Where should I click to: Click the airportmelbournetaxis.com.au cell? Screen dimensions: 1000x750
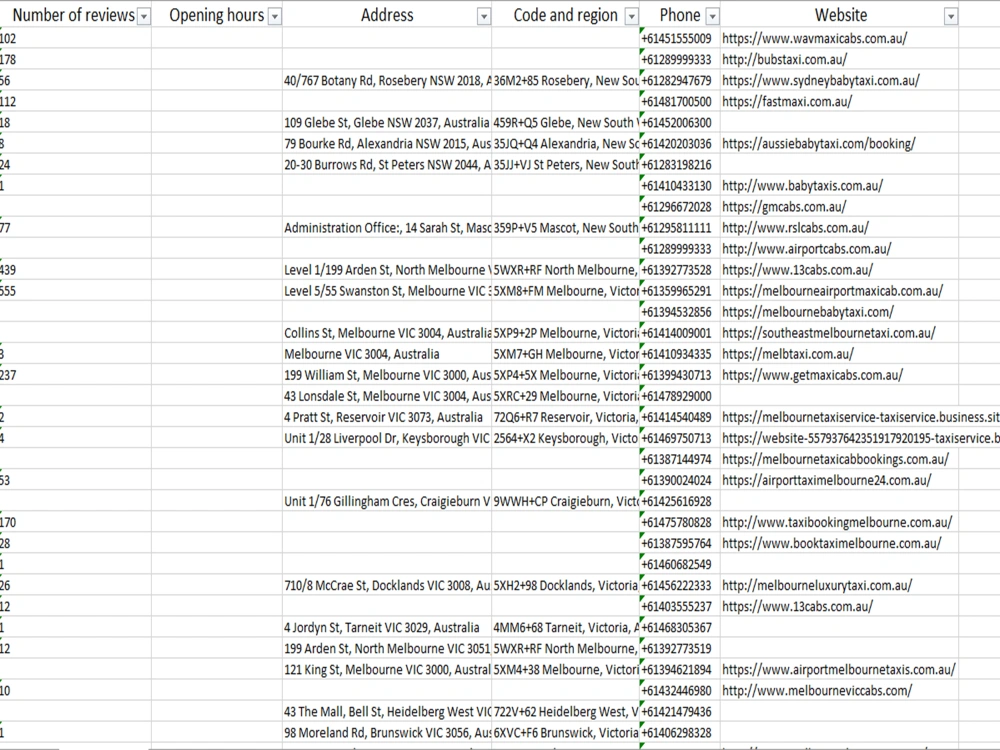(x=839, y=670)
